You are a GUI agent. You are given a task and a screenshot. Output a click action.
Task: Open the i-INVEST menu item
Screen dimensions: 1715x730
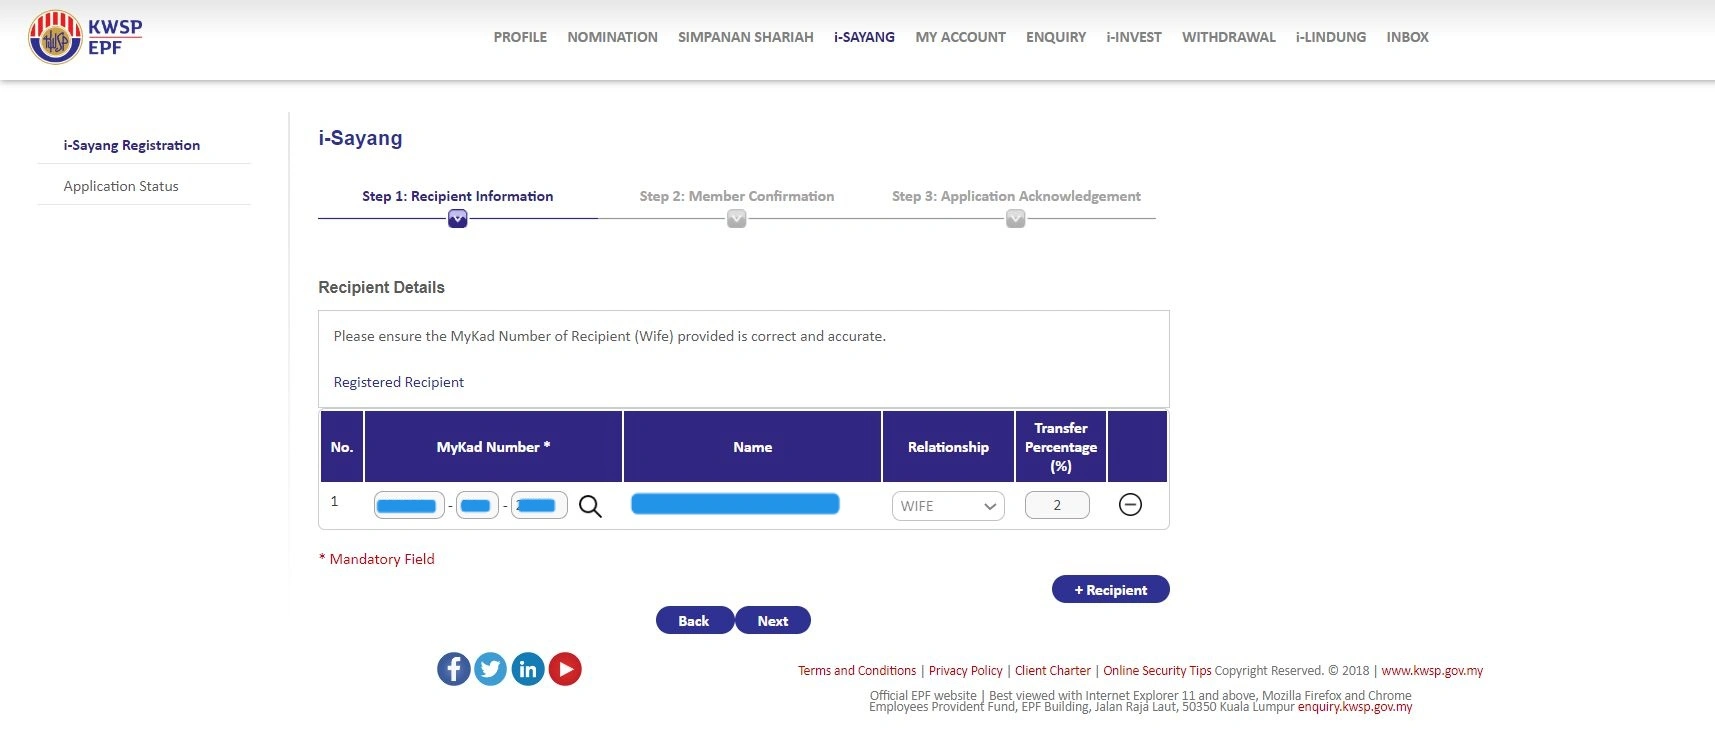pos(1133,37)
